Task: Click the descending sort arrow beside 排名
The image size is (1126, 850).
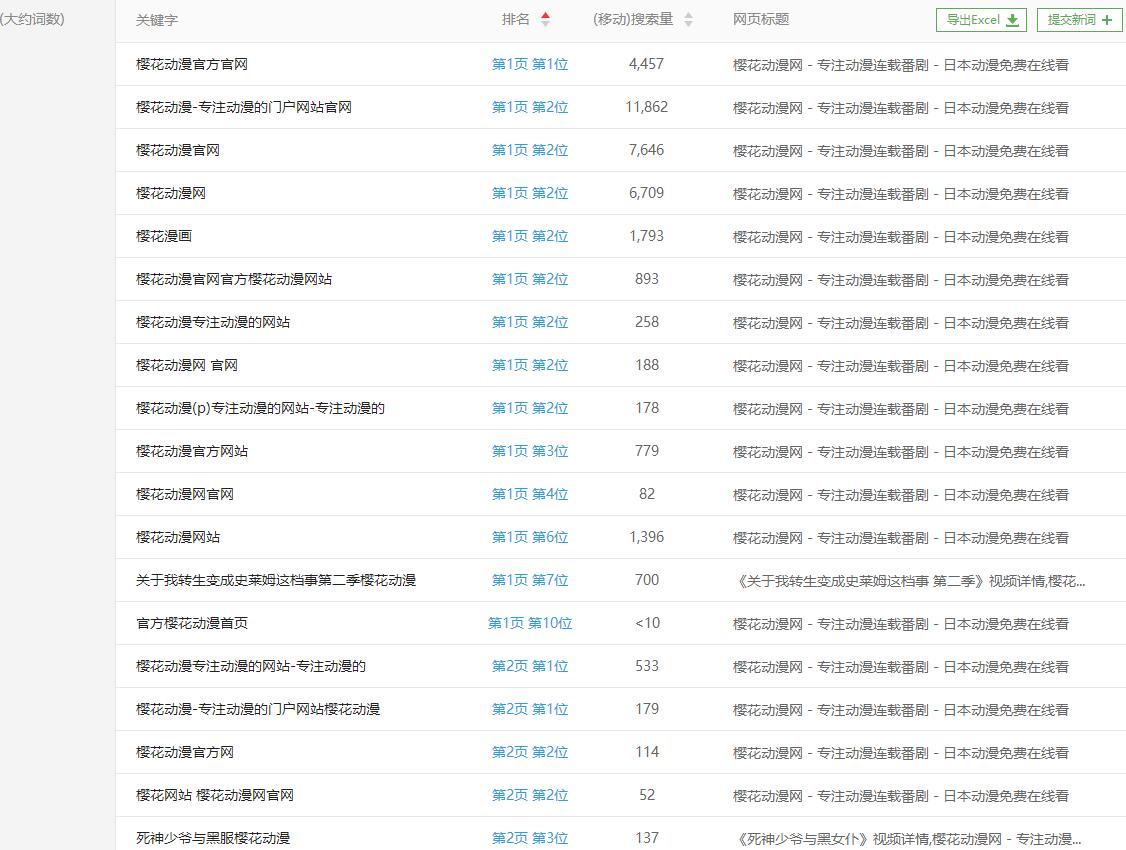Action: coord(545,23)
